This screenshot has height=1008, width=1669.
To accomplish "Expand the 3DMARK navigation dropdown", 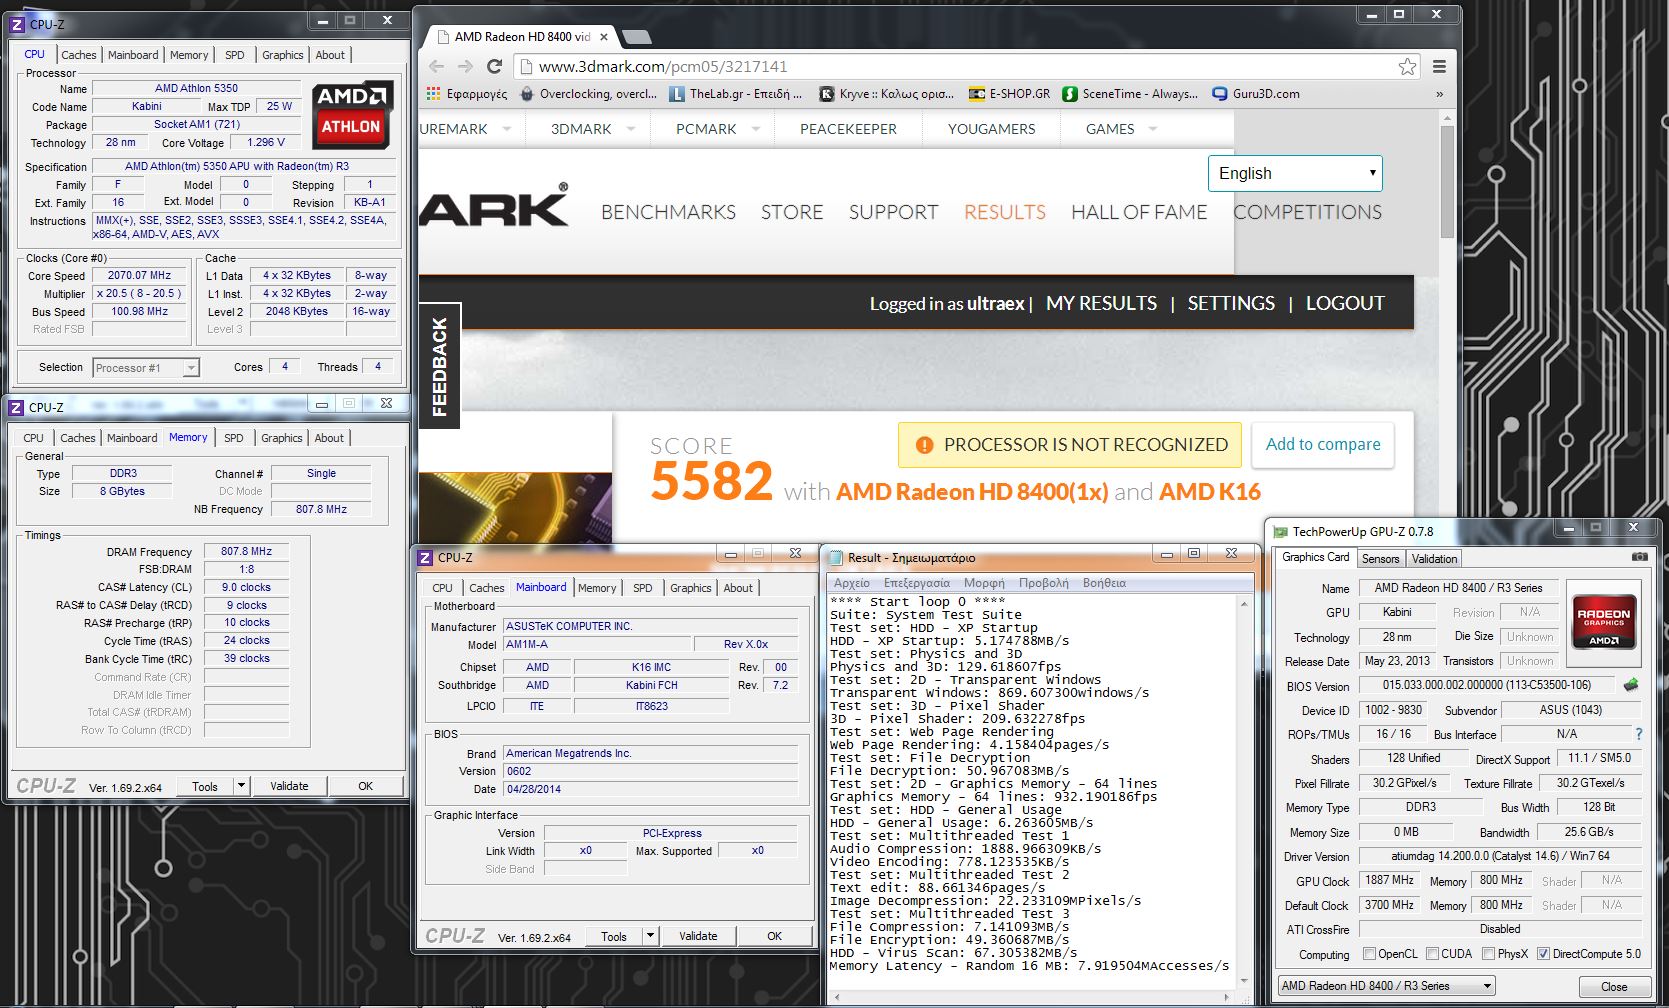I will [x=630, y=129].
